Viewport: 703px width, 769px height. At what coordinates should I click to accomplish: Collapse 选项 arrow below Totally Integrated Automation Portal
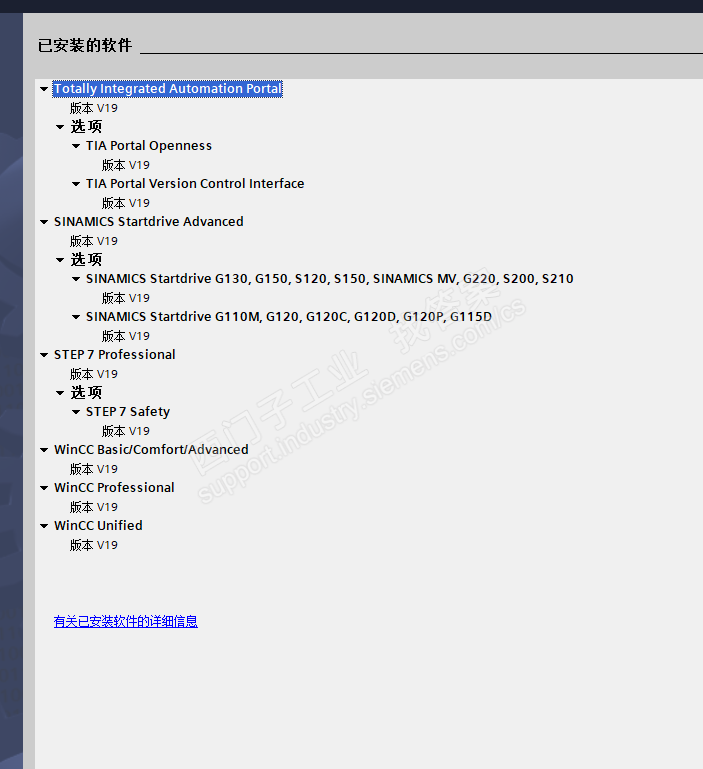point(60,127)
